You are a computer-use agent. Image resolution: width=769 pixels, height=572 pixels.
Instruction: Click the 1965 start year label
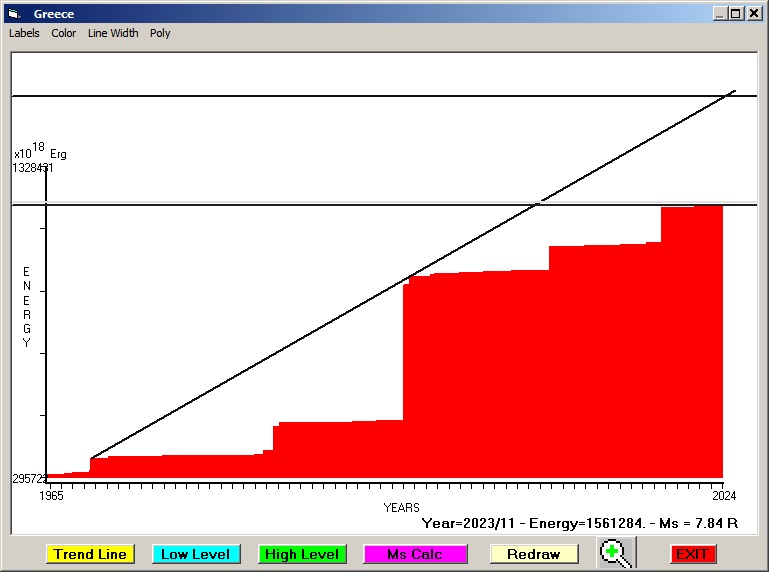(51, 496)
